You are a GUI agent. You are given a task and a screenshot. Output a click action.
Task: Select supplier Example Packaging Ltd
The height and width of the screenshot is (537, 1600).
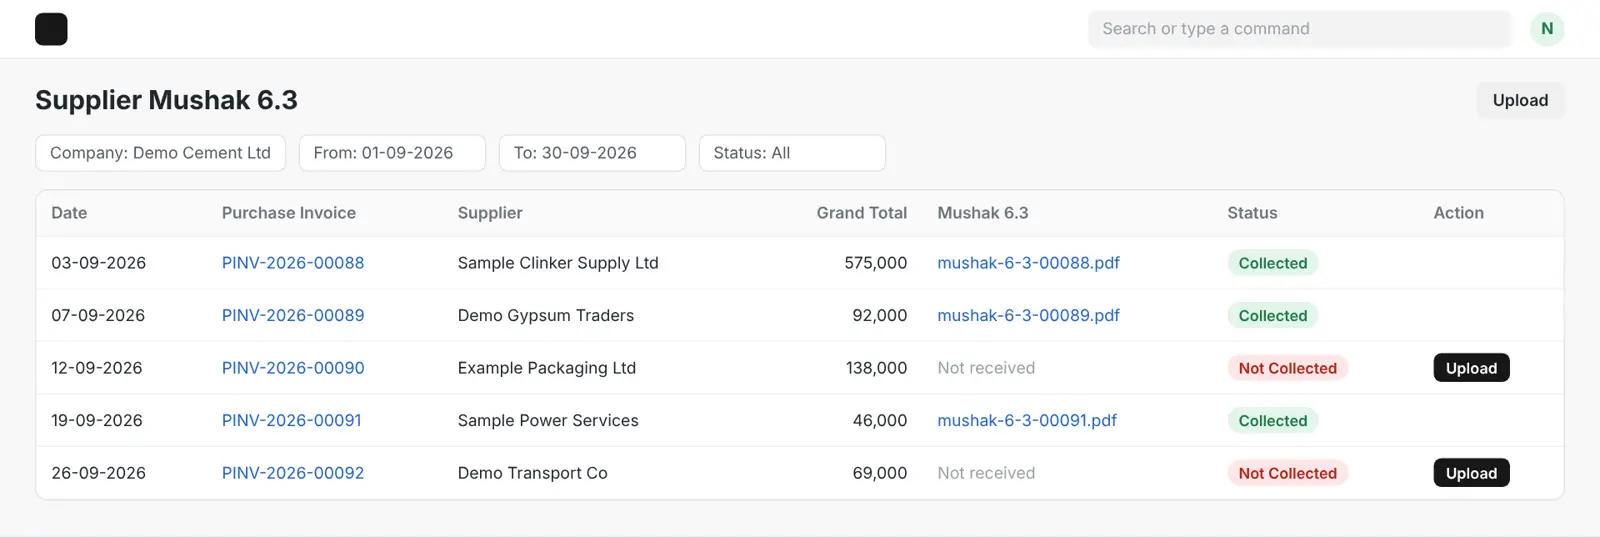pos(547,368)
